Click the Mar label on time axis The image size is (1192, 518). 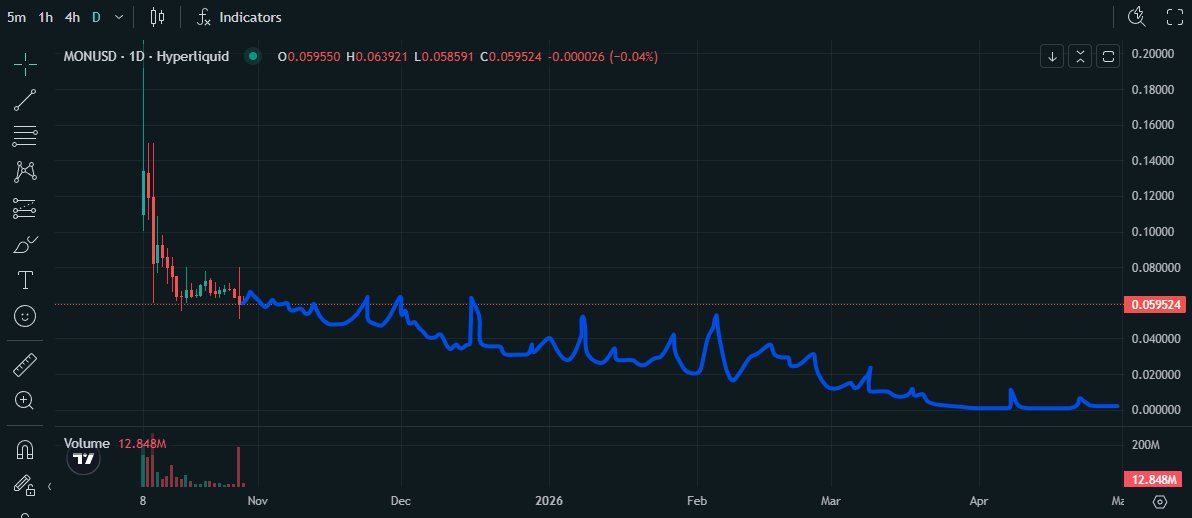click(831, 501)
